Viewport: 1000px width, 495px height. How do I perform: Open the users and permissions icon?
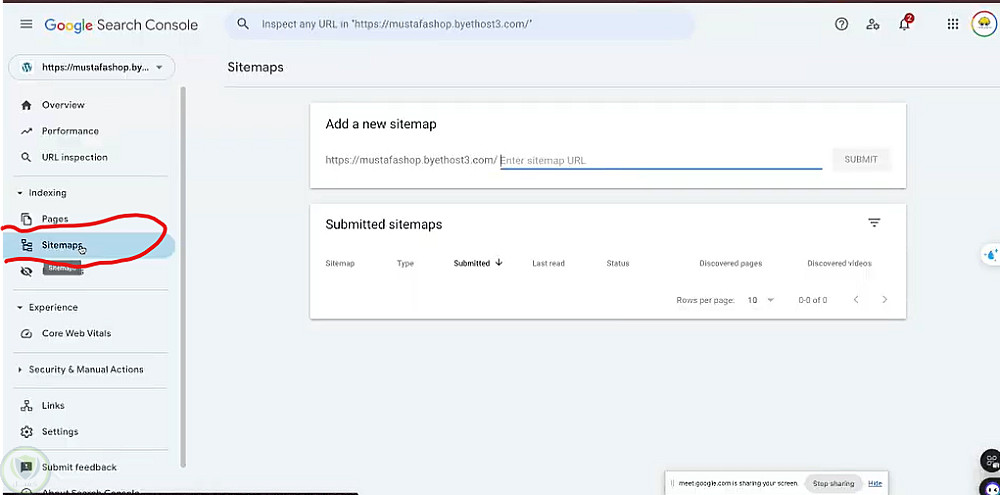[x=873, y=24]
